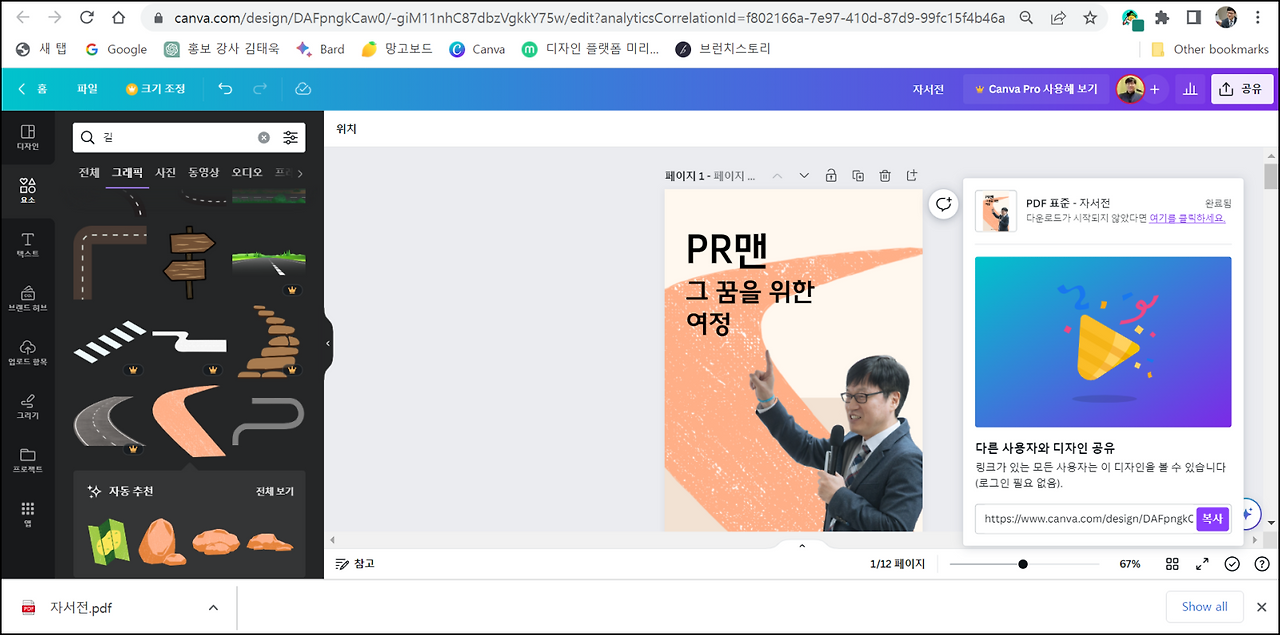Click the 복사 button to copy share link
This screenshot has width=1280, height=635.
[x=1212, y=519]
